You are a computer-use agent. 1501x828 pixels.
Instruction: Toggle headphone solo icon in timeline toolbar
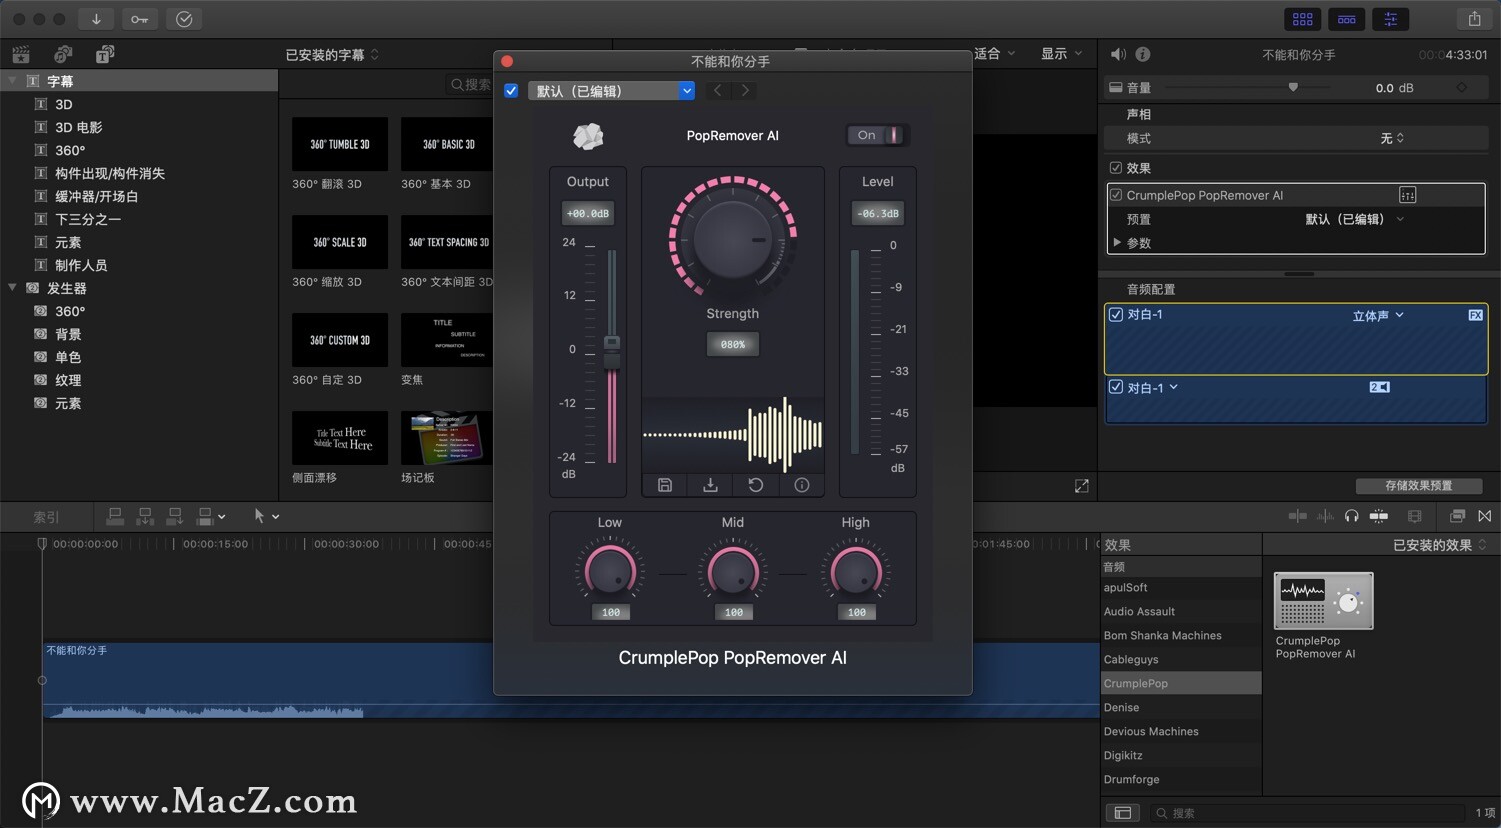pos(1352,516)
